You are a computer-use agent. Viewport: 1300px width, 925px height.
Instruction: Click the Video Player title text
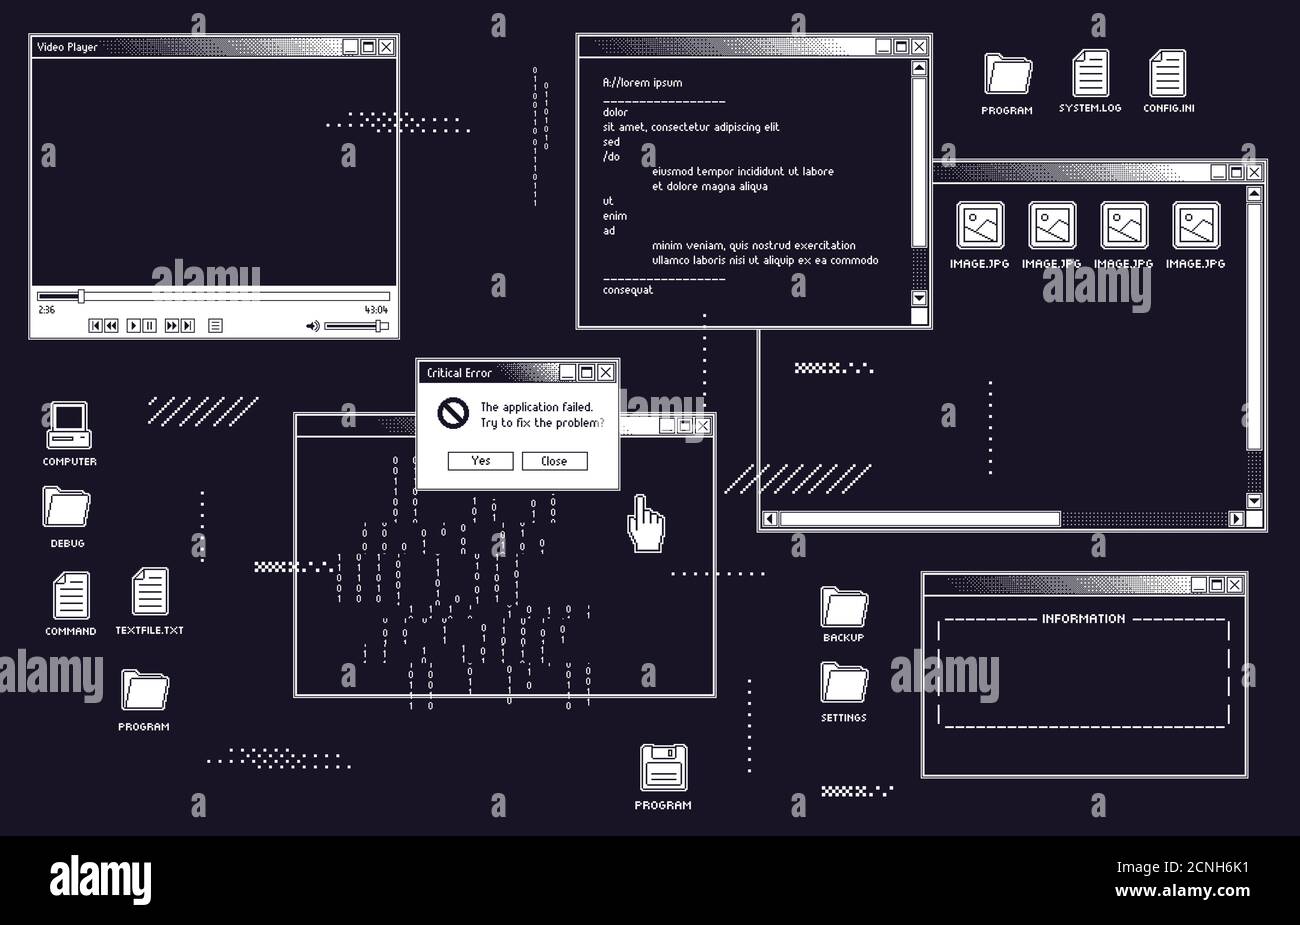67,47
